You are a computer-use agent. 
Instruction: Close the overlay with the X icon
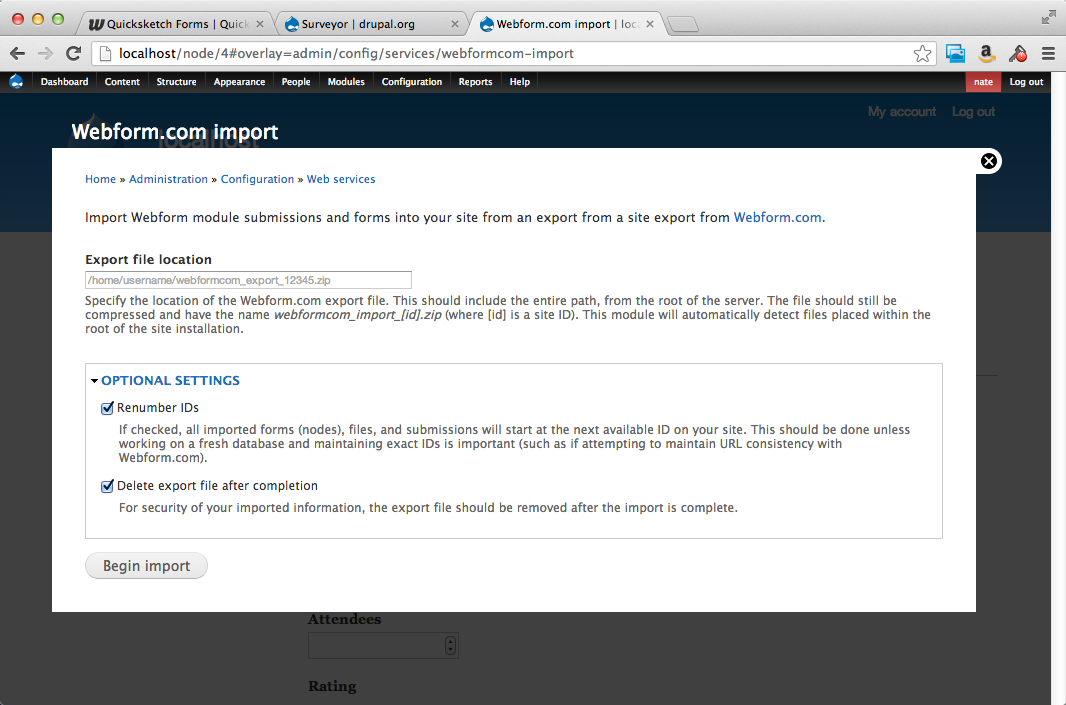(988, 161)
